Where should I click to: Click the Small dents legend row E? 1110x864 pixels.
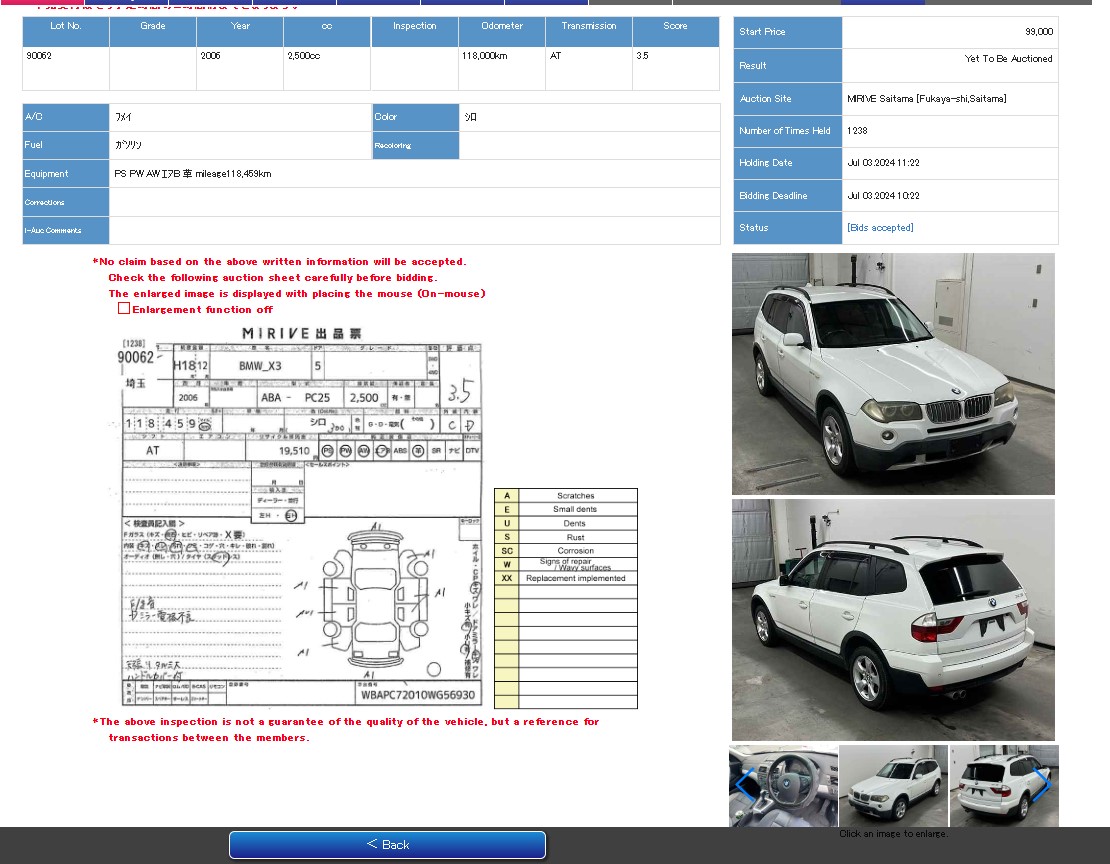(566, 509)
